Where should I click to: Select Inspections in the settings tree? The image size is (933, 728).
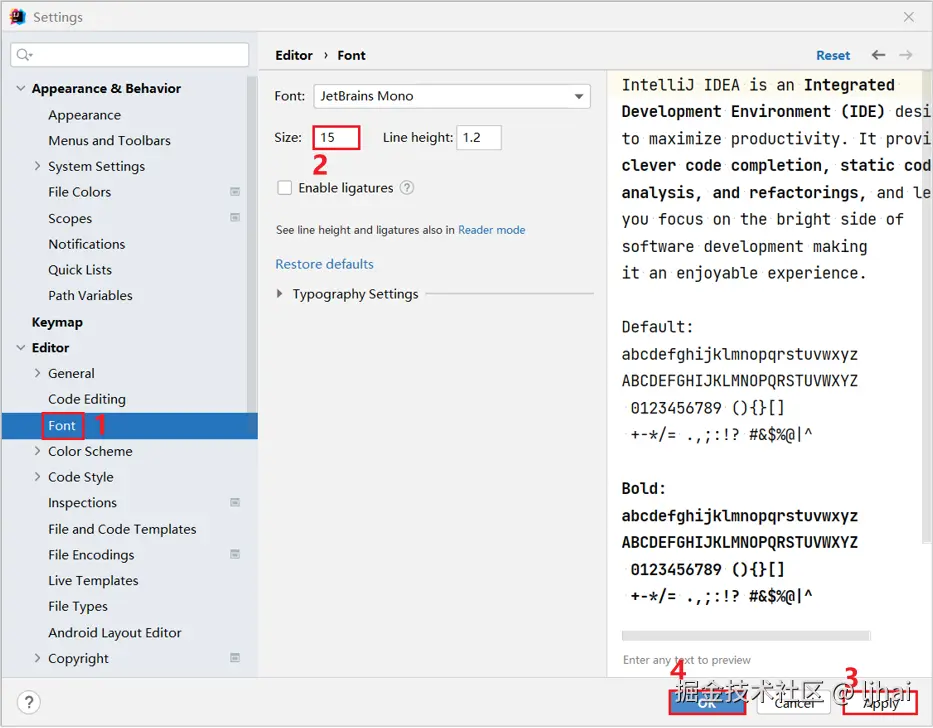click(82, 503)
